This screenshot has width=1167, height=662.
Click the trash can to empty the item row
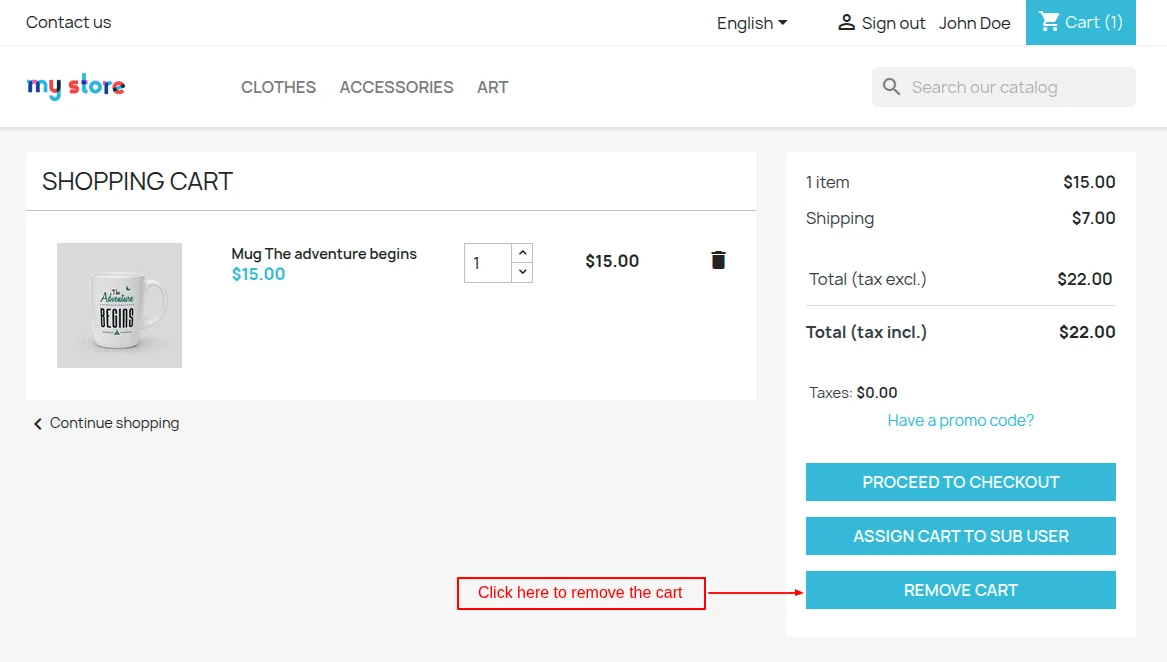tap(718, 260)
